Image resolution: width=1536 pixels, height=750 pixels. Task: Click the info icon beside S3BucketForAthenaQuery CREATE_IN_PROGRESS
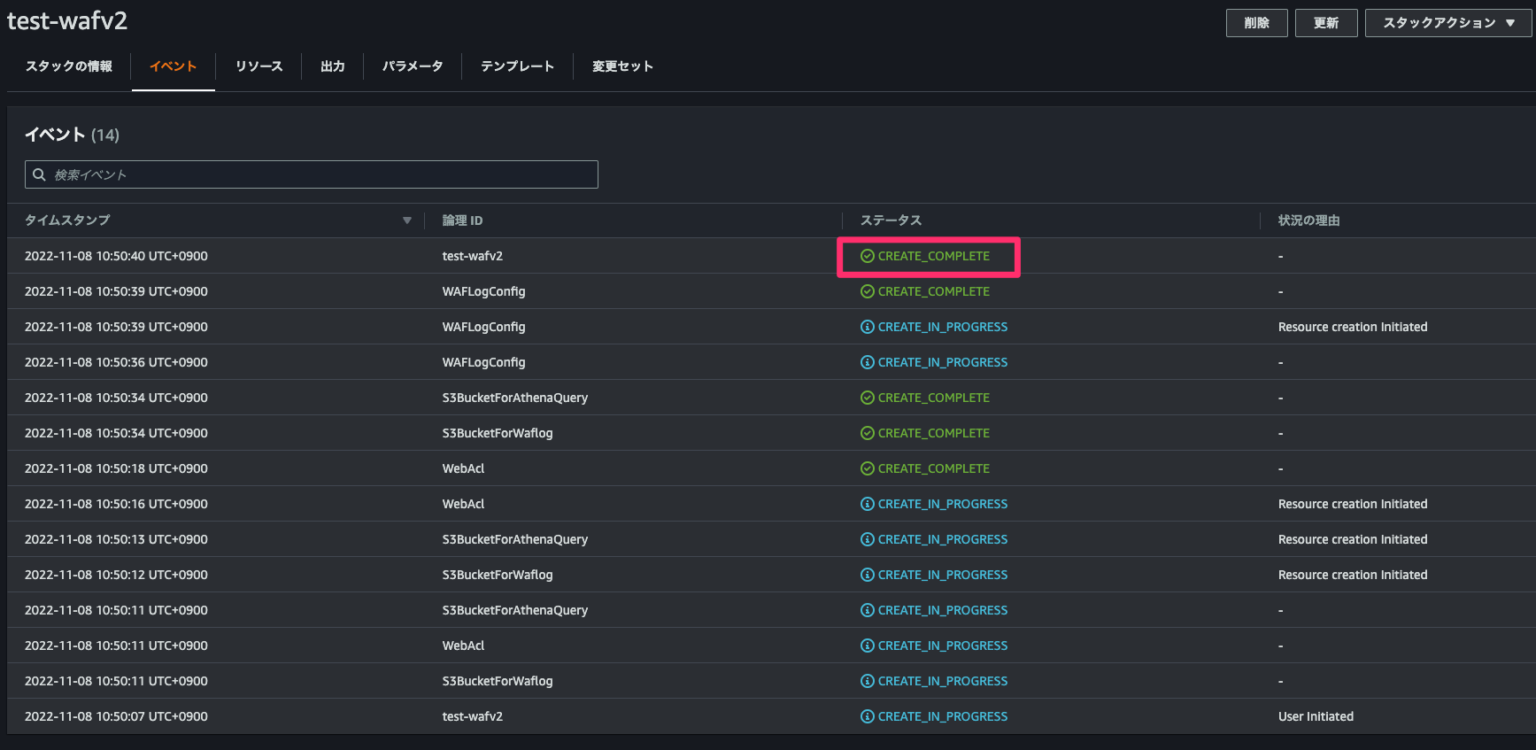866,539
